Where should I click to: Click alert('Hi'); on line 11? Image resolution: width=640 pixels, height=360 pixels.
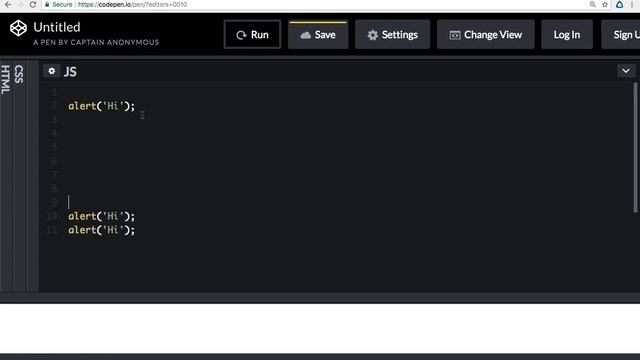click(x=101, y=230)
